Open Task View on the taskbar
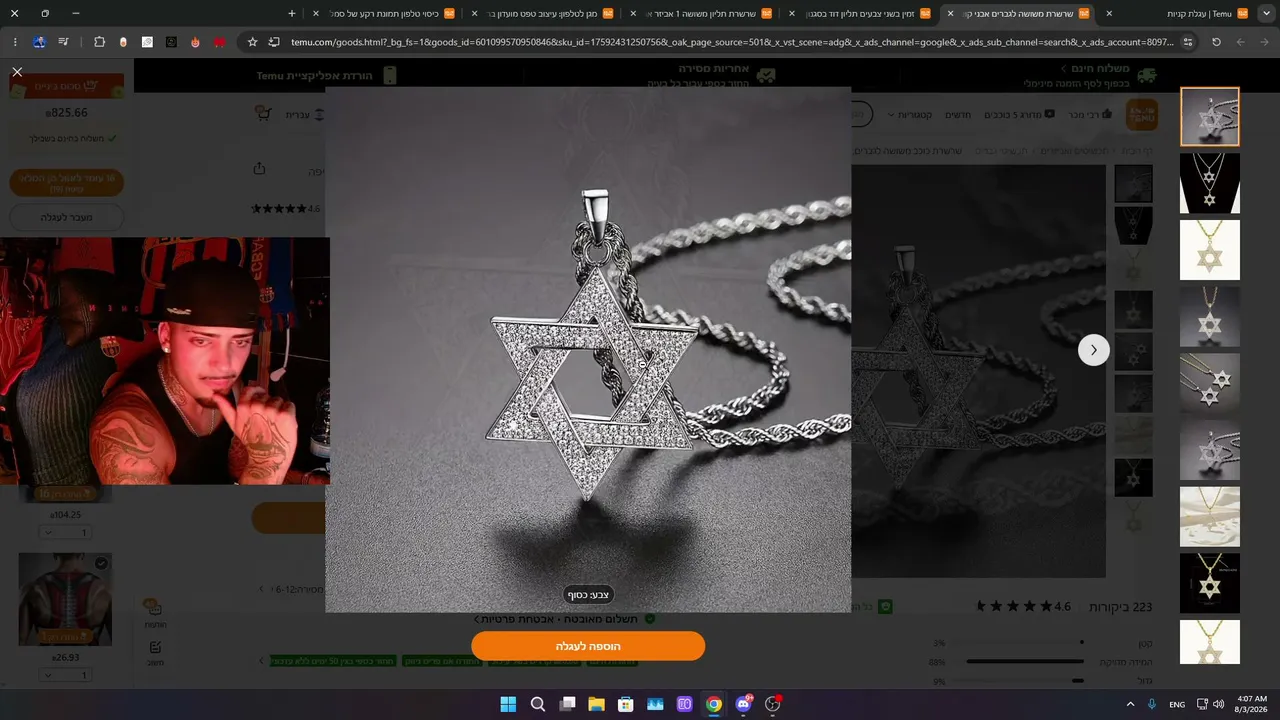 [567, 704]
